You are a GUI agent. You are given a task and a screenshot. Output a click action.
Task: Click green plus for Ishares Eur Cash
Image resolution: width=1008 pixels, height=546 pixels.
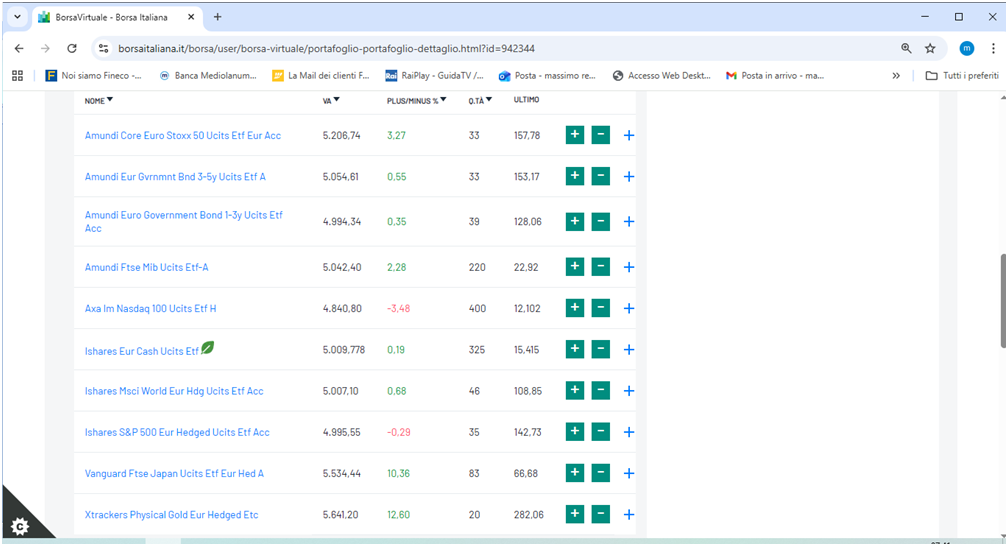pyautogui.click(x=575, y=349)
